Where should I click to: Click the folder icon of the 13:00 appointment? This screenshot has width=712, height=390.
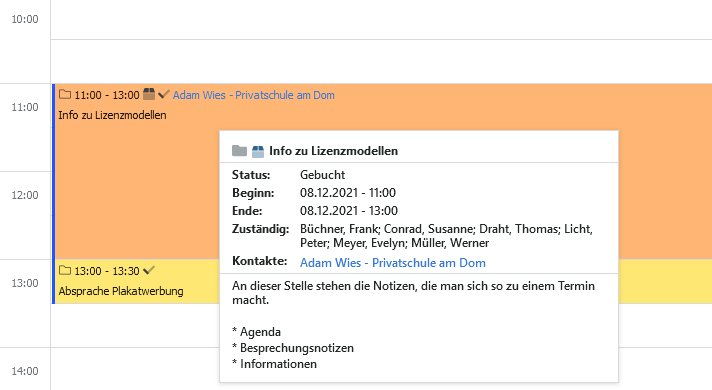[65, 271]
